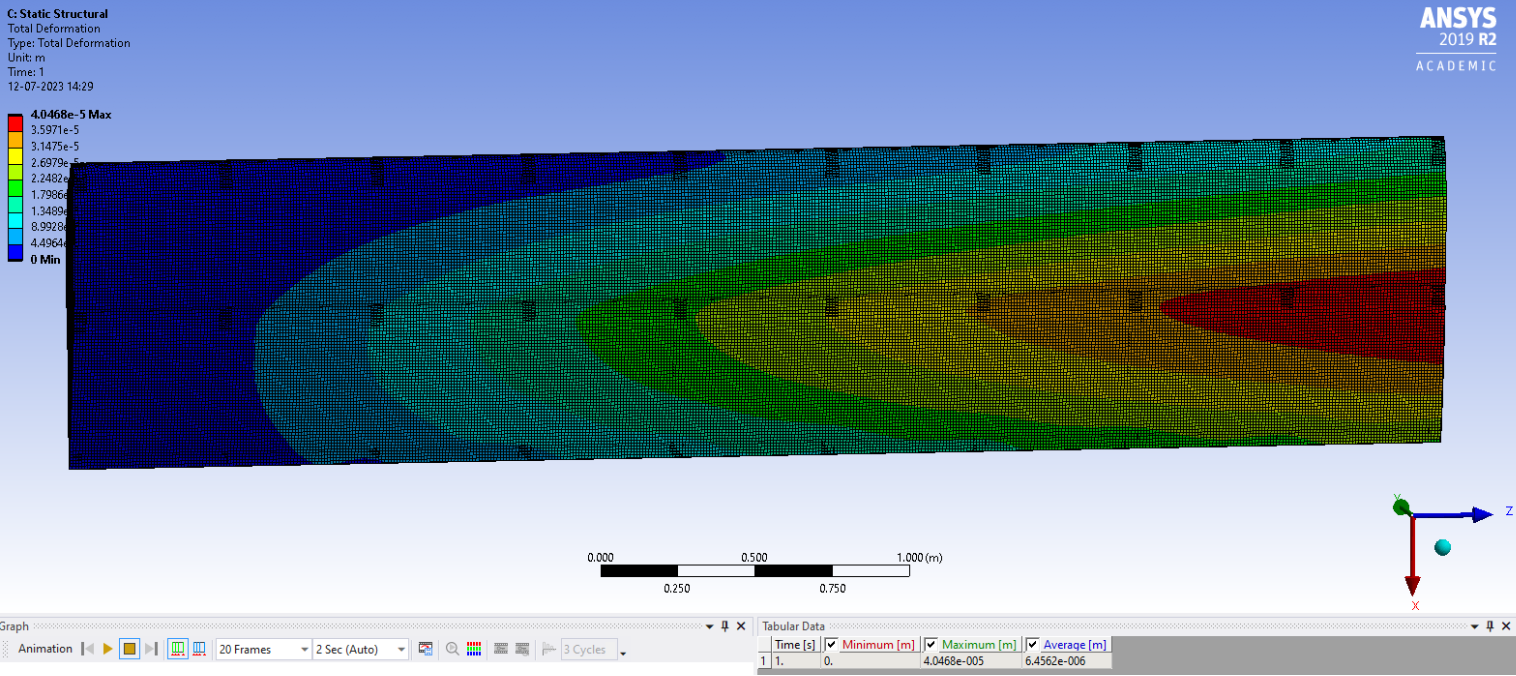Click the 3 Cycles field
The height and width of the screenshot is (676, 1516).
588,649
